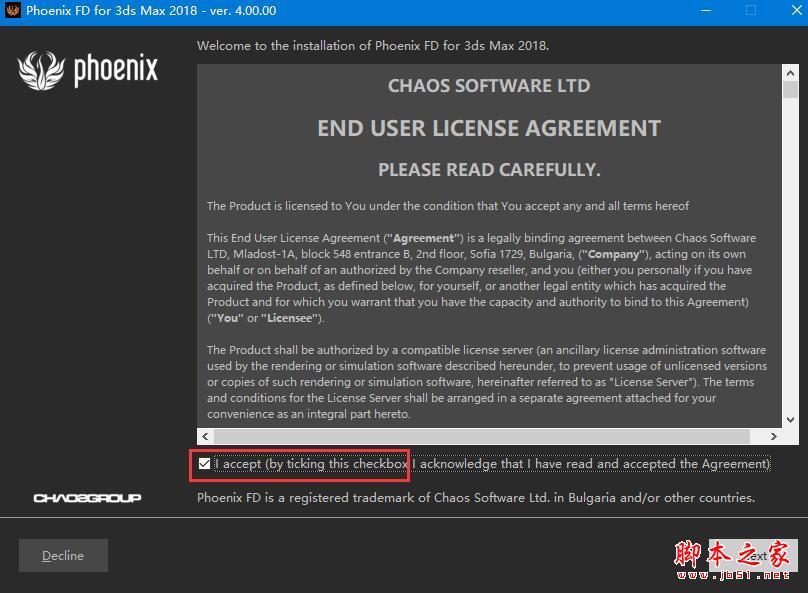Click the horizontal scrollbar thumb
Viewport: 808px width, 593px height.
point(482,436)
